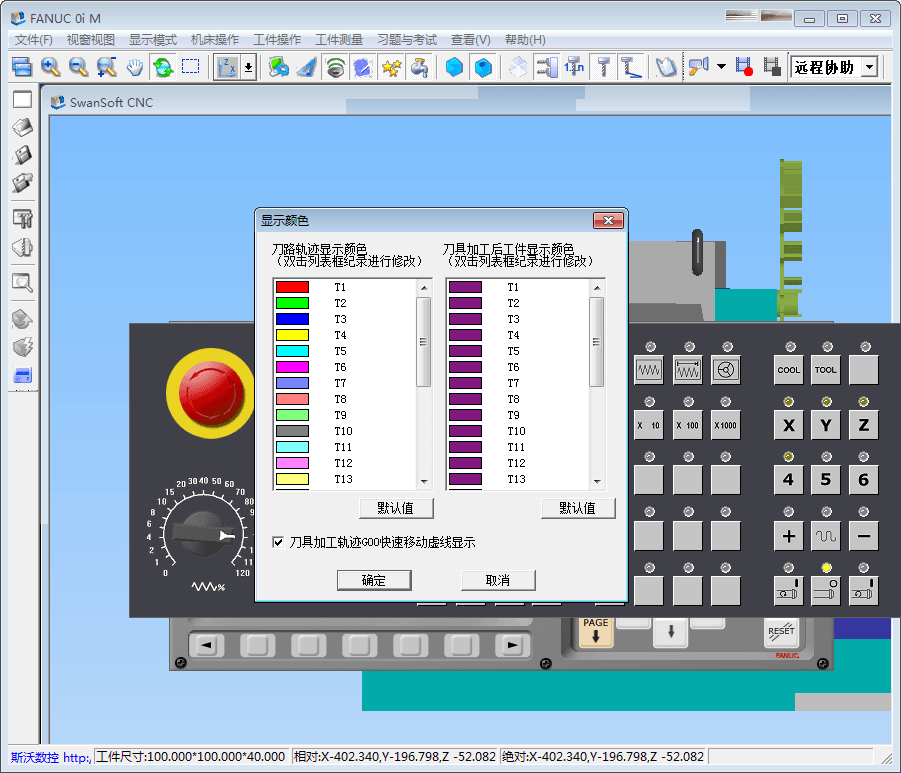Click the blue save layout icon at toolbar start
This screenshot has height=773, width=901.
pos(22,67)
